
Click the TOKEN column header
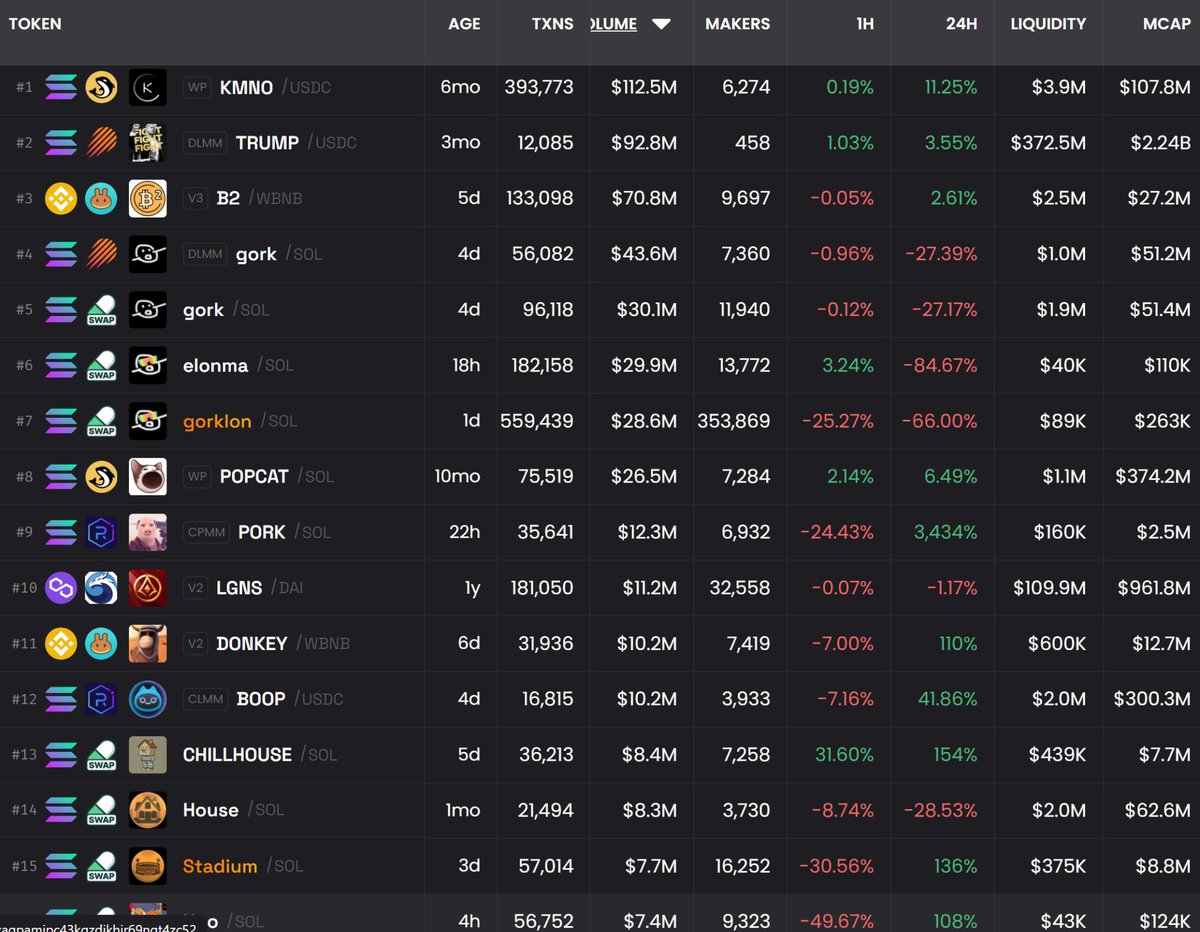(x=35, y=24)
